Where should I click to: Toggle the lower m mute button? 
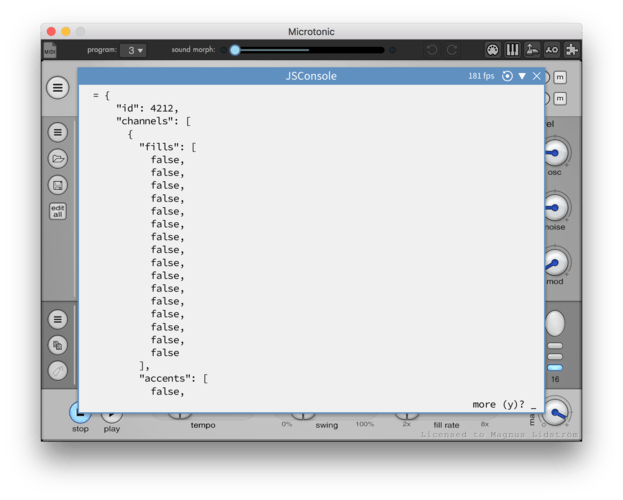point(560,98)
